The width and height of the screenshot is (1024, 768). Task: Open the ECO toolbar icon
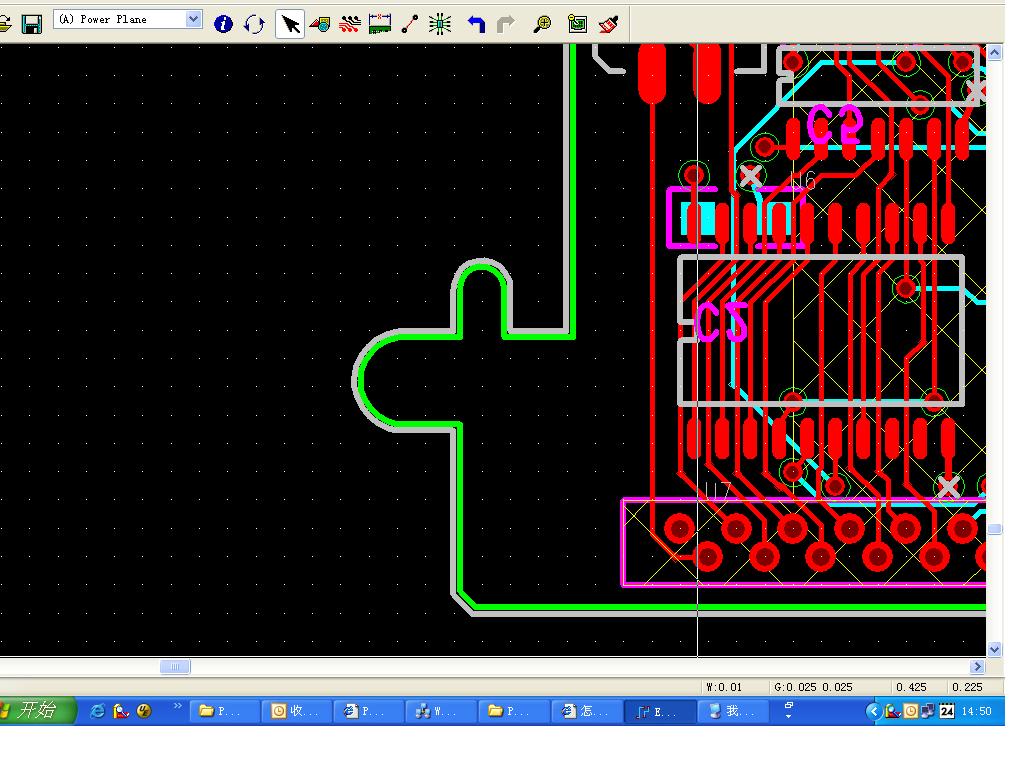[409, 24]
